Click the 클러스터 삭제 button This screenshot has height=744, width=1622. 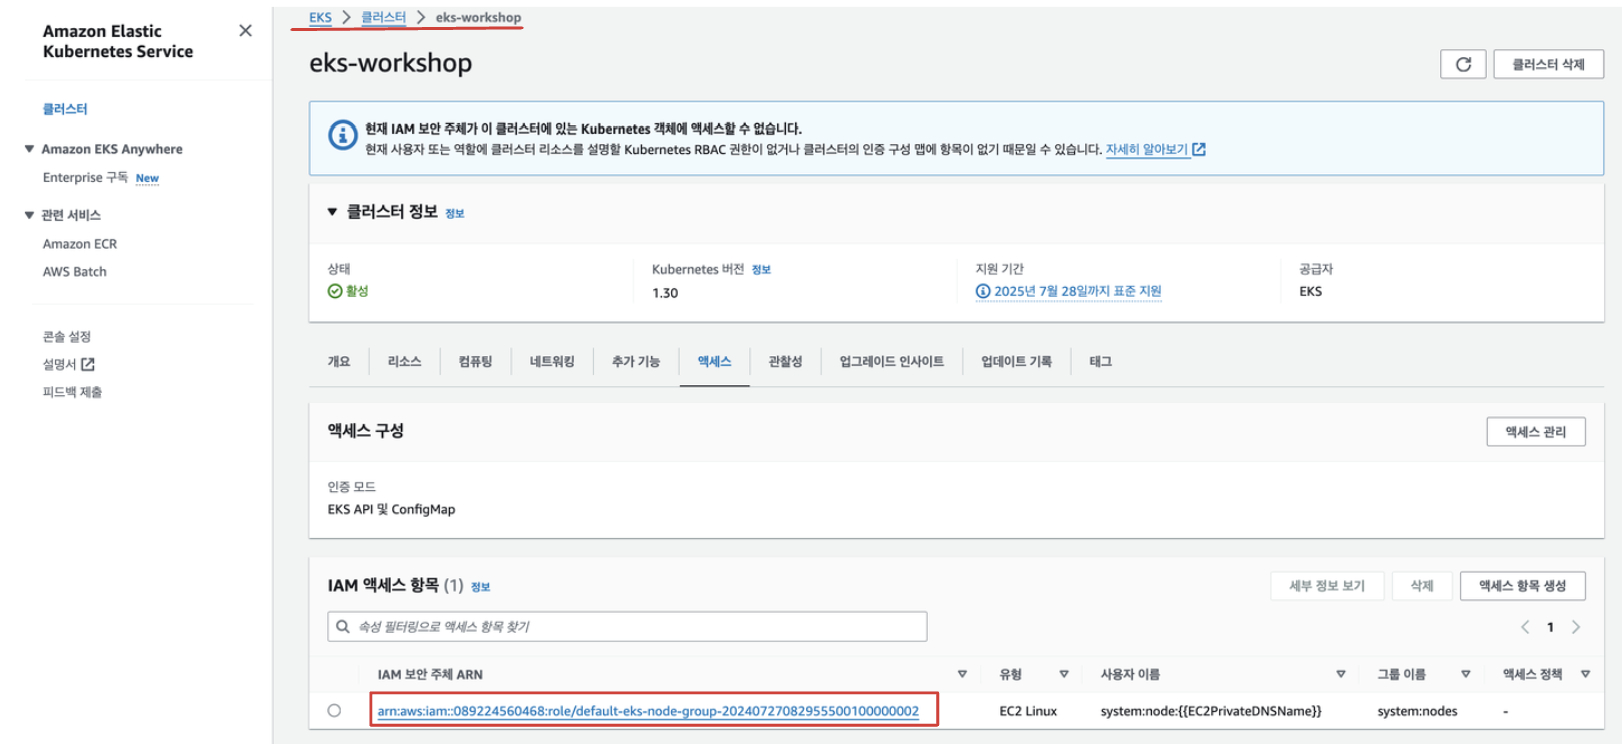point(1548,64)
